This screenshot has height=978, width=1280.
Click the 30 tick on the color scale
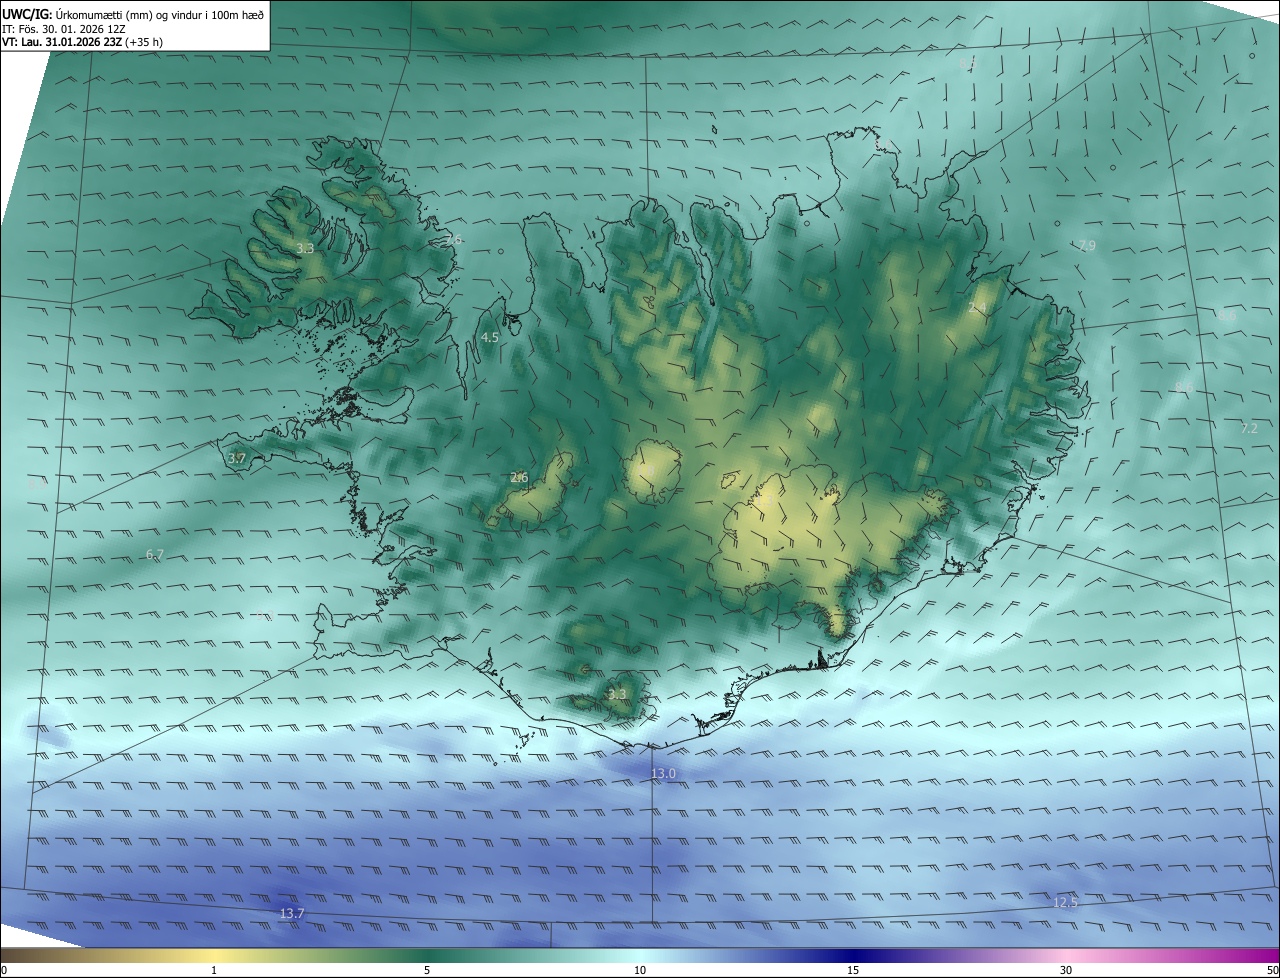[x=1066, y=970]
